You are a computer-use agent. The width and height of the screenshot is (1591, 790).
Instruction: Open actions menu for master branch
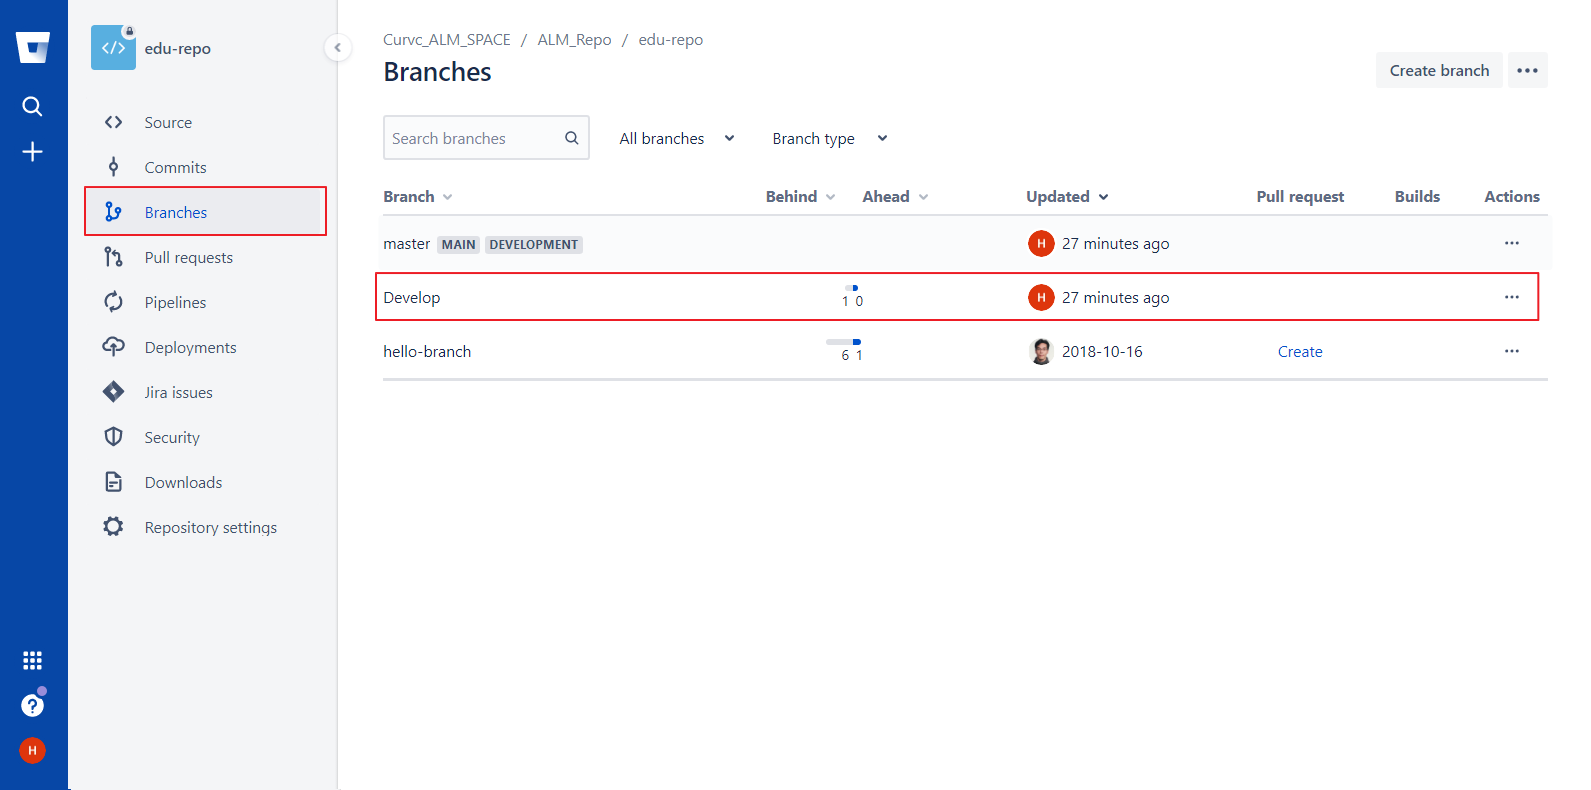tap(1512, 243)
